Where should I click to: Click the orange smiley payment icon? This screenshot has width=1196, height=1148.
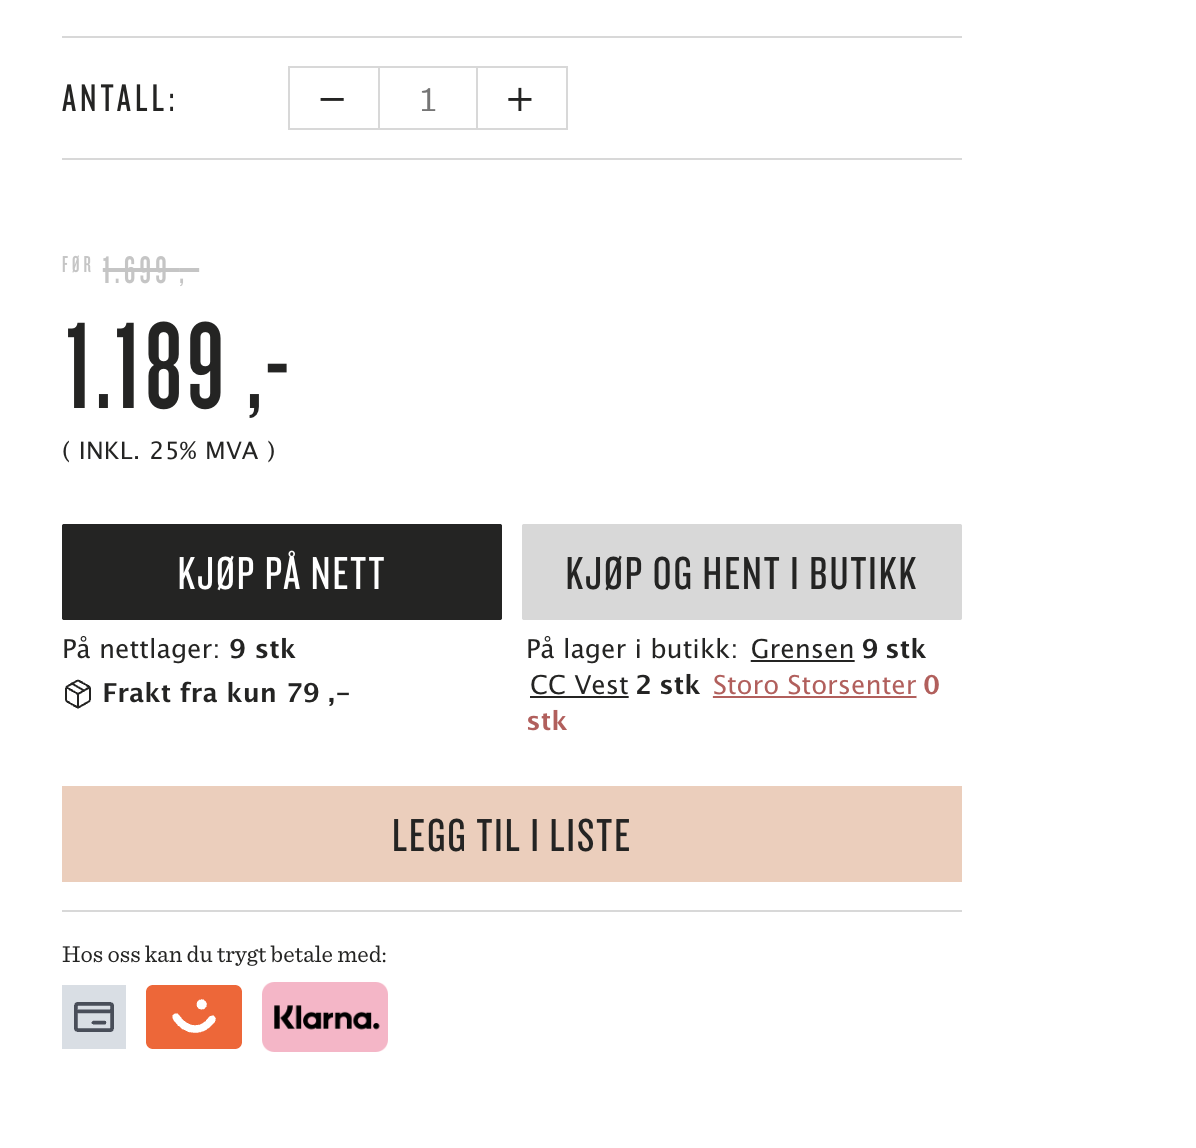(x=194, y=1017)
